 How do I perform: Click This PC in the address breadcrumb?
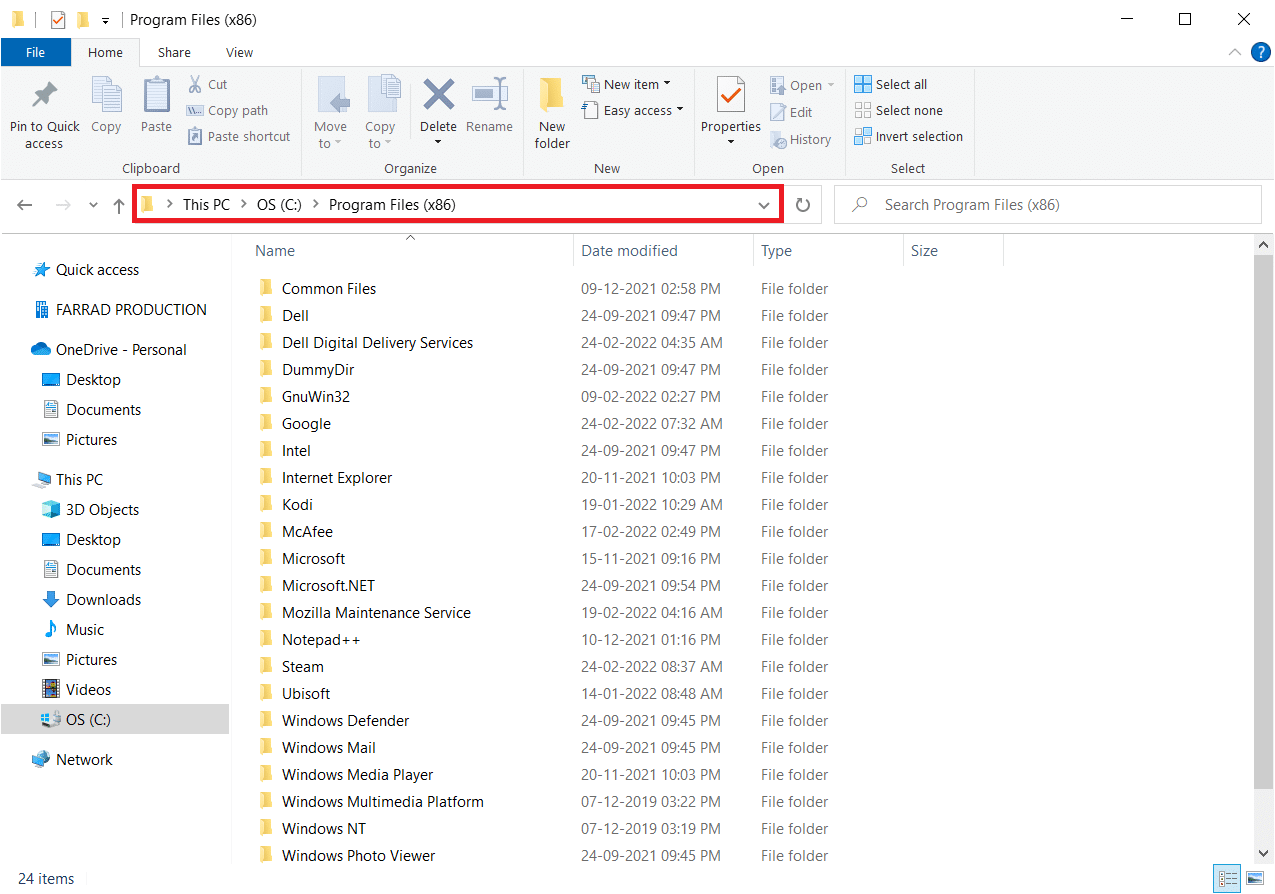(206, 205)
